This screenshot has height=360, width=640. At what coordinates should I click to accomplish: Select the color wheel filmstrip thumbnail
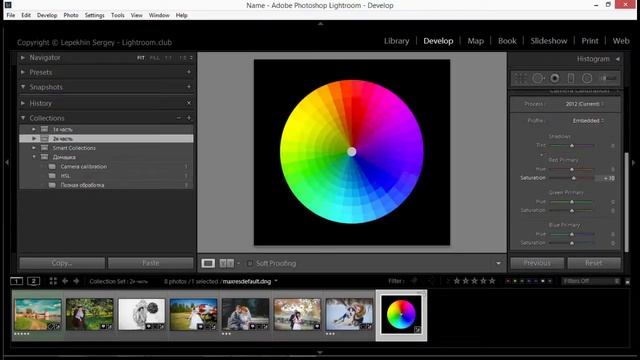(x=401, y=315)
